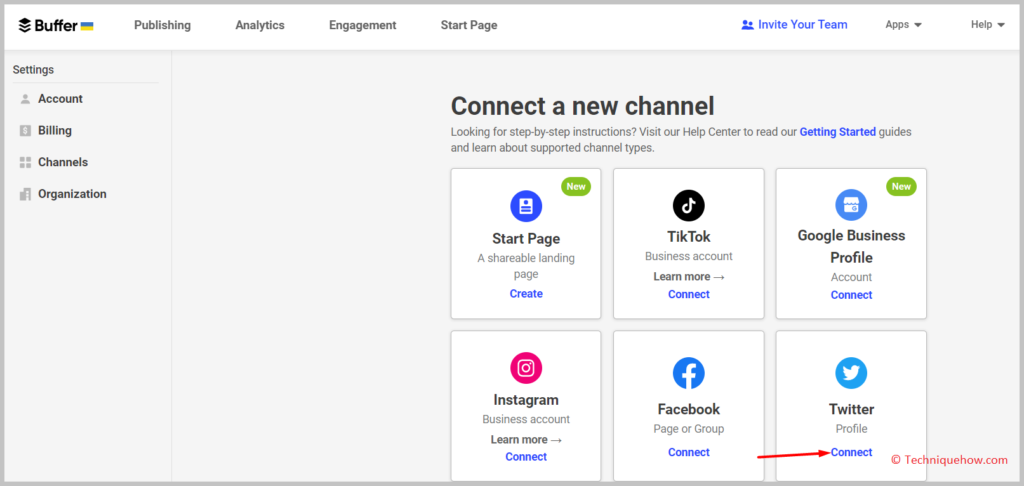Click the Start Page blue card icon
This screenshot has height=486, width=1024.
(x=526, y=206)
